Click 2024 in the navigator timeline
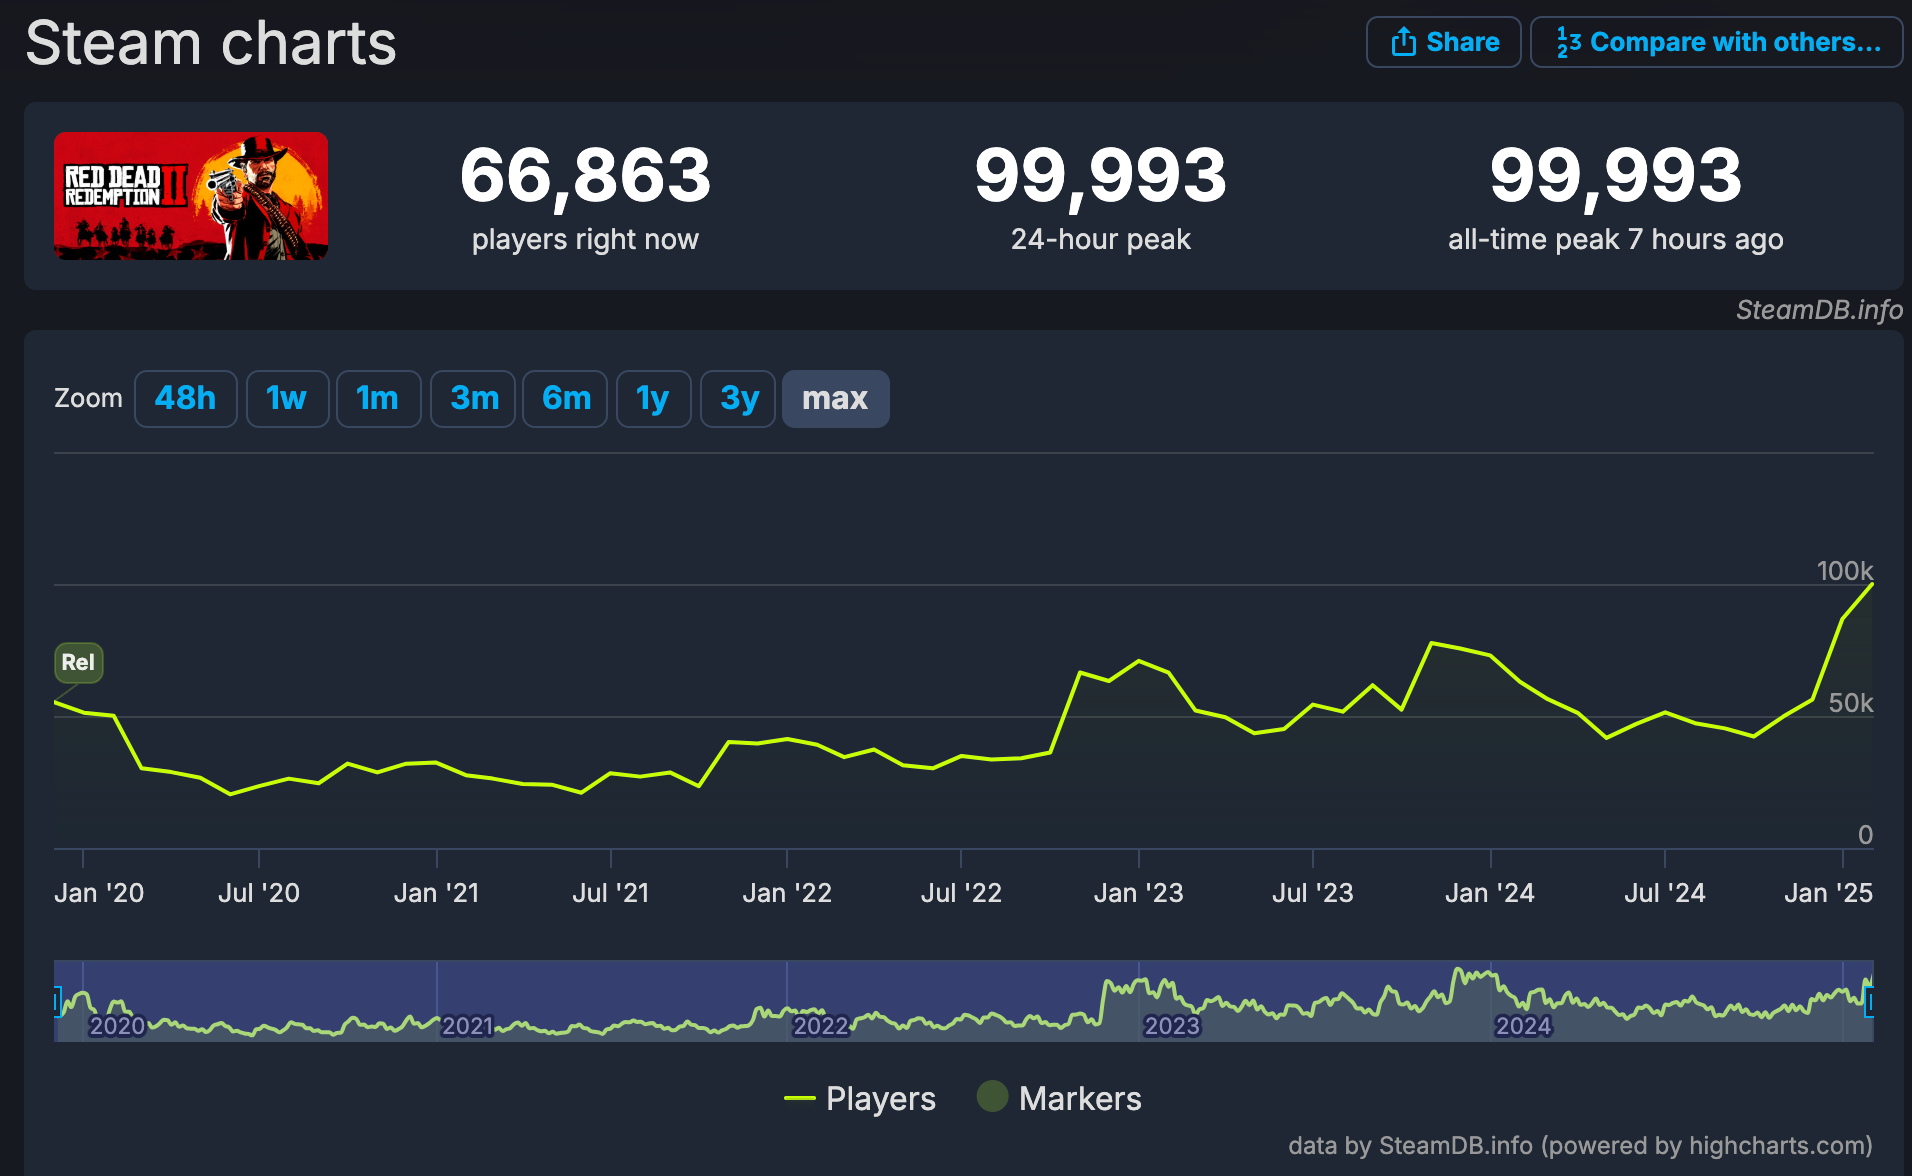The width and height of the screenshot is (1912, 1176). [1522, 1026]
